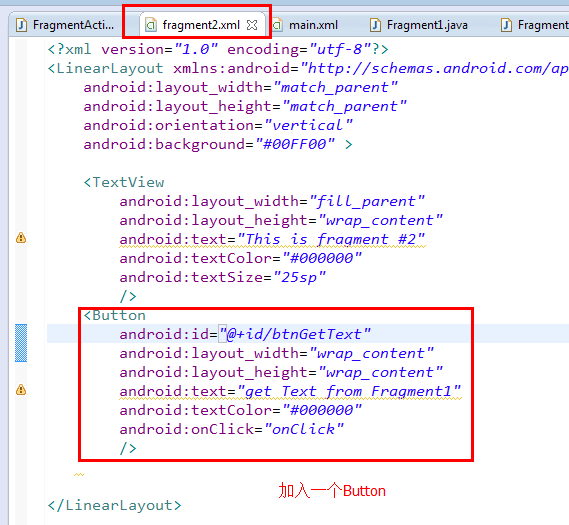Click the XML file icon on fragment2.xml tab
Viewport: 569px width, 525px height.
pyautogui.click(x=151, y=25)
